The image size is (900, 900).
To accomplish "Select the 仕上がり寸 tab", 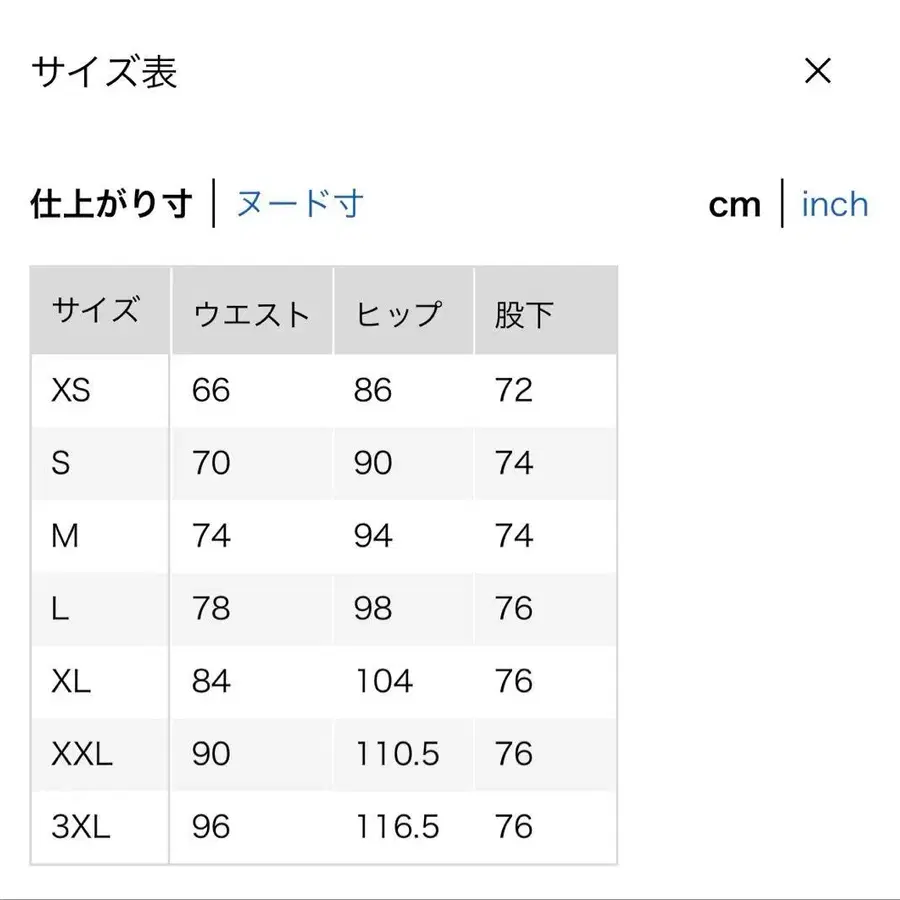I will coord(110,202).
